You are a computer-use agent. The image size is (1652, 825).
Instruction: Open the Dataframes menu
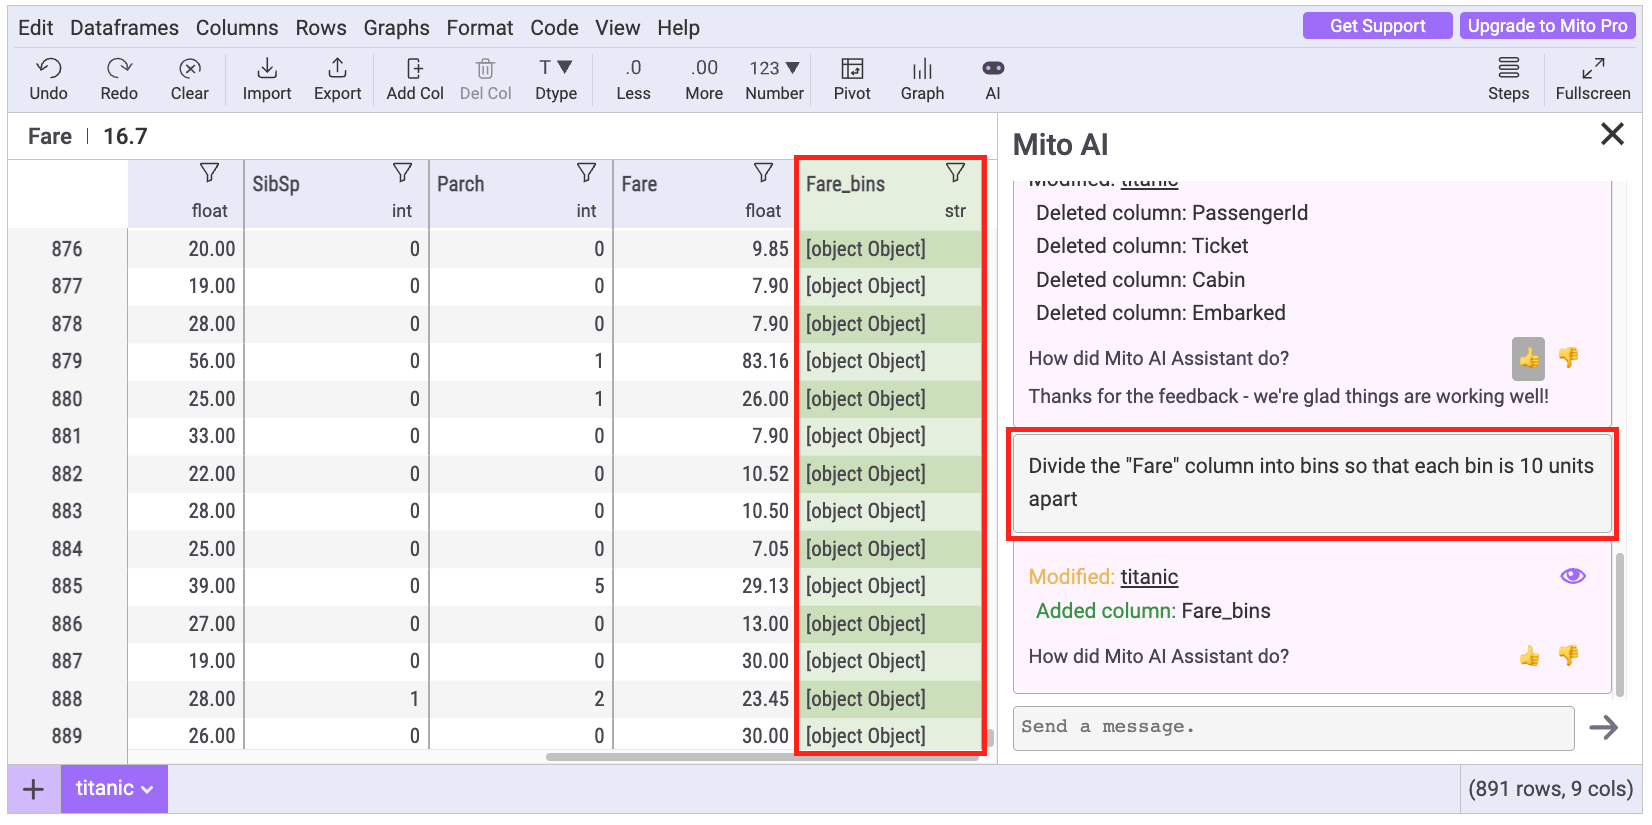click(x=124, y=28)
